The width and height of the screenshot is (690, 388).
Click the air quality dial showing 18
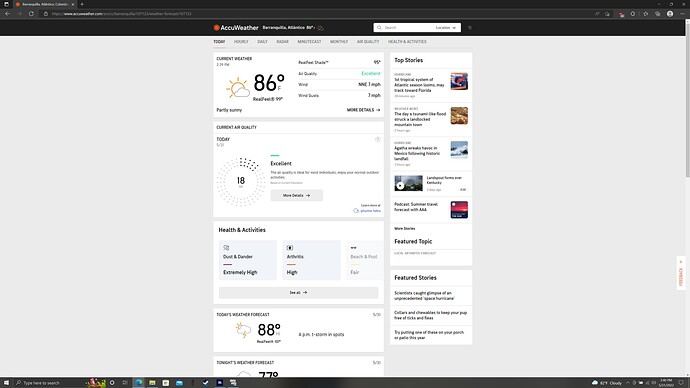click(241, 182)
